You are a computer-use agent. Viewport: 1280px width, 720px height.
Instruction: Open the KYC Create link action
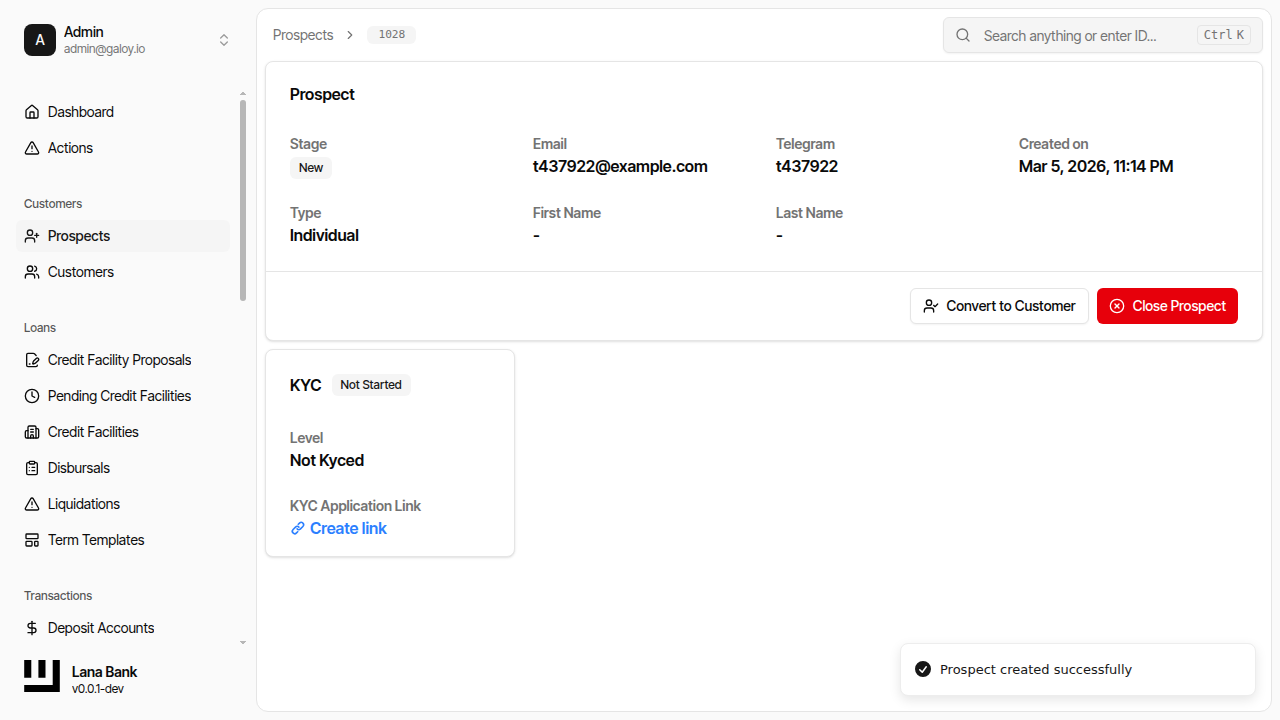point(347,528)
